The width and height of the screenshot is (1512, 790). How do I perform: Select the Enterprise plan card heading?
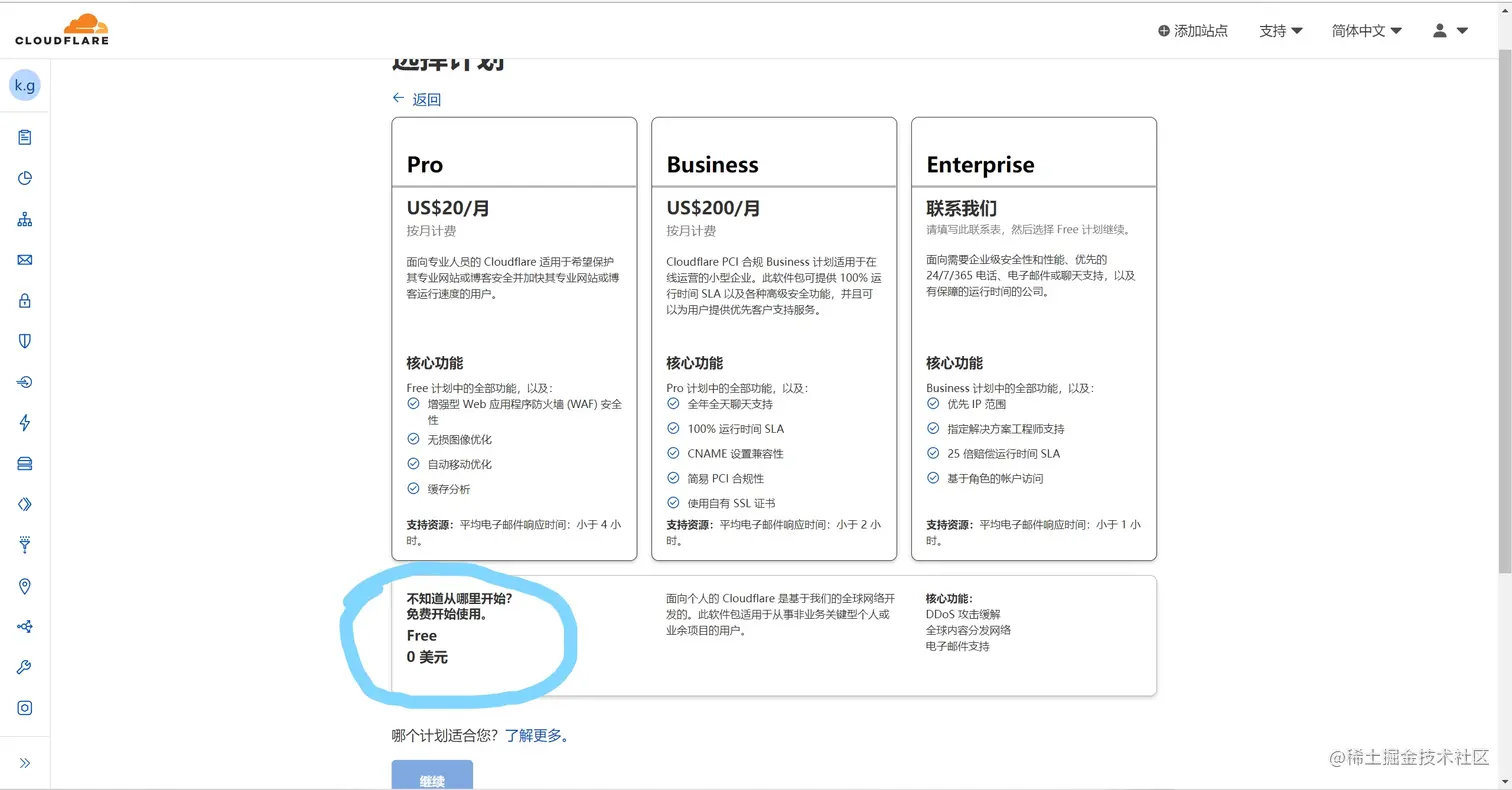click(x=980, y=165)
